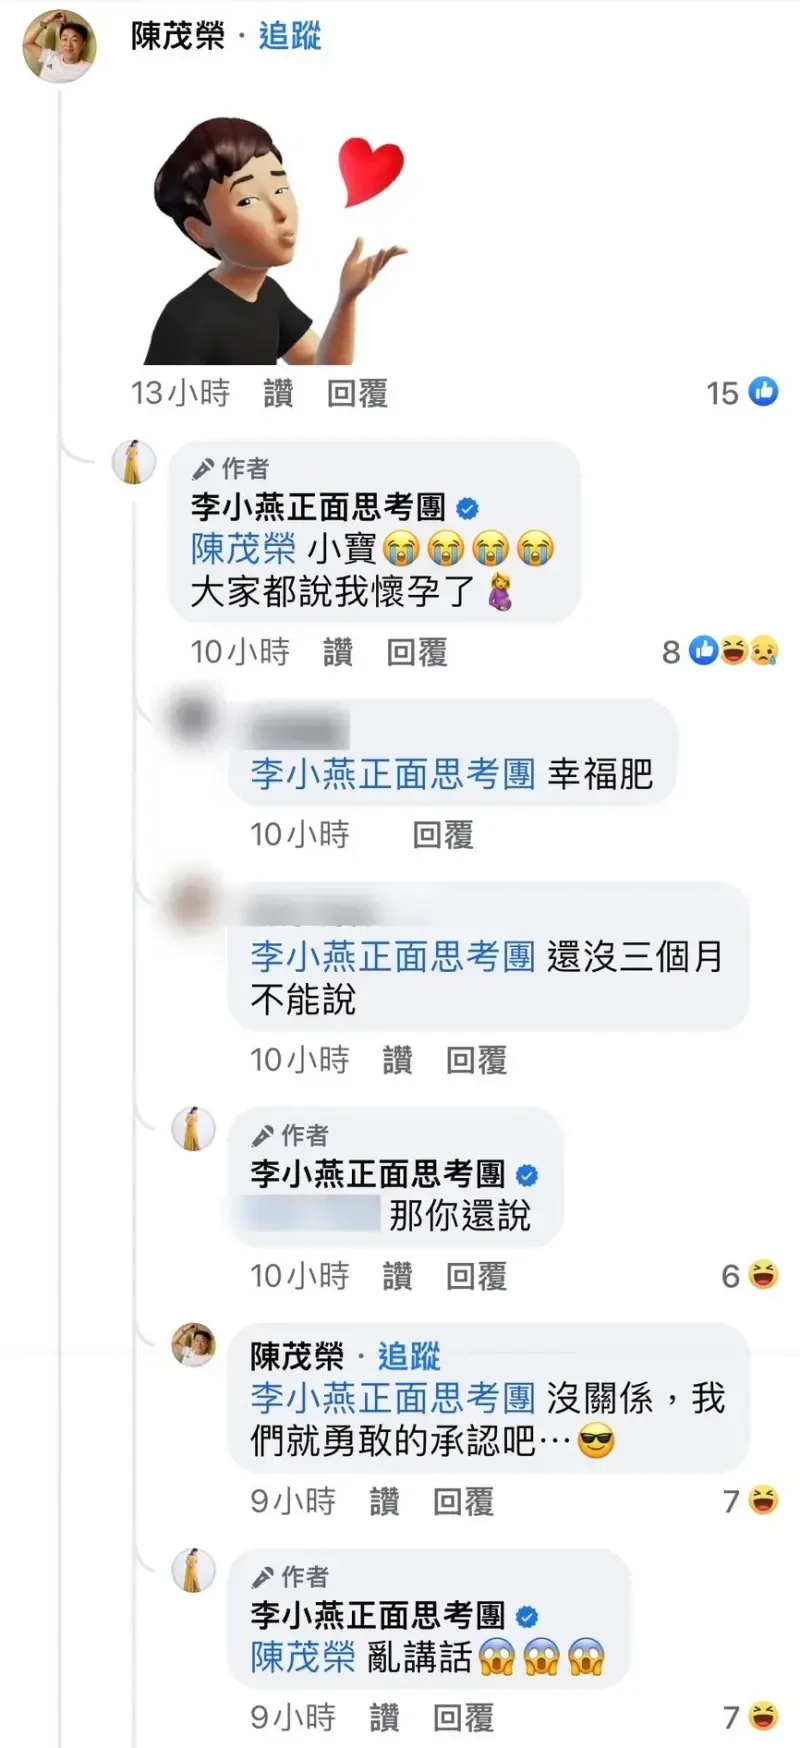
Task: Reply to the 幸福肥 comment
Action: pos(443,835)
